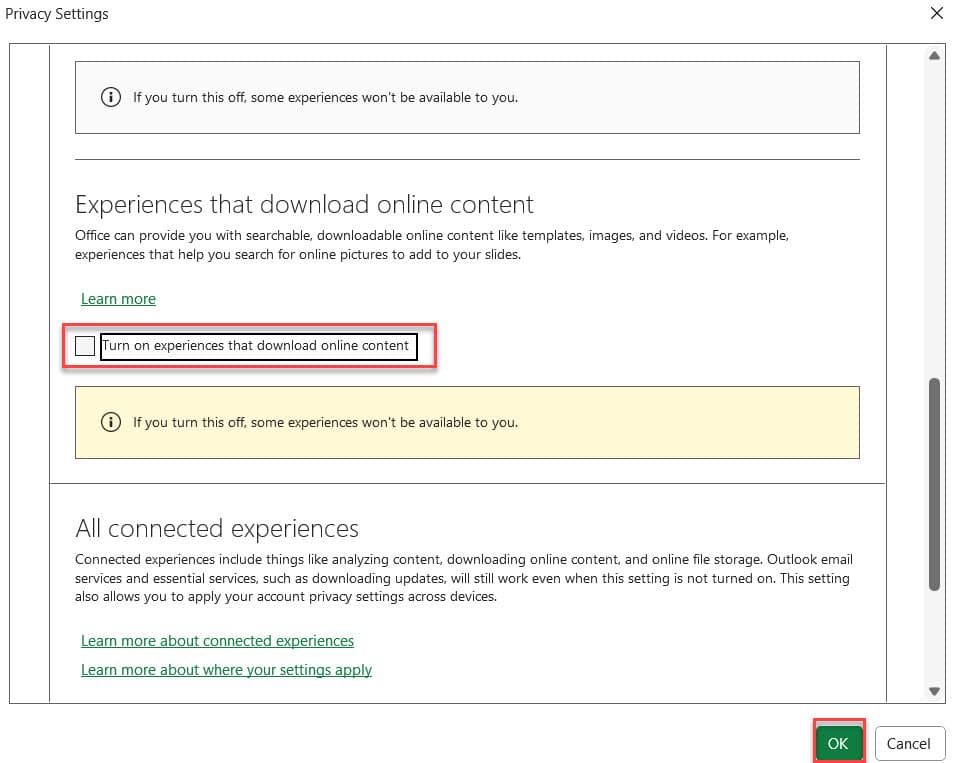Viewport: 956px width, 763px height.
Task: Click the top white notice text about turning off
Action: click(326, 97)
